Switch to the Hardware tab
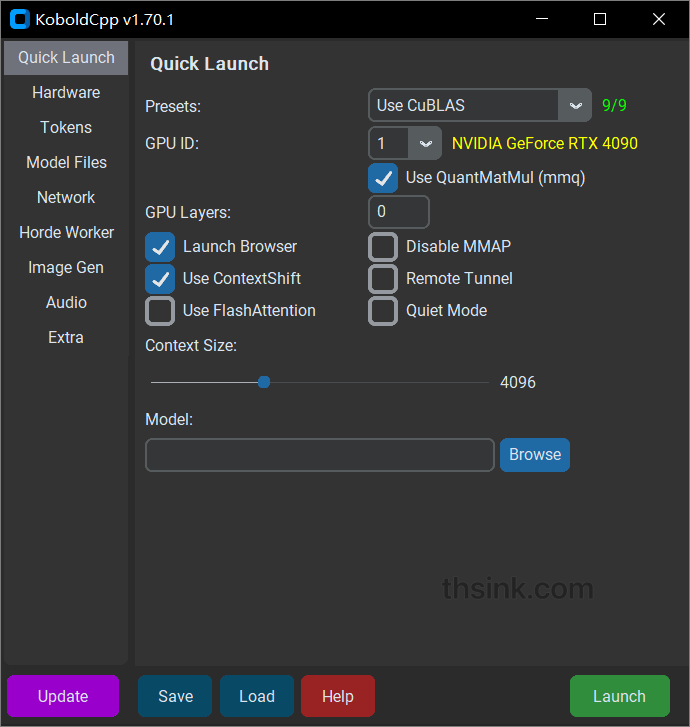This screenshot has height=727, width=690. click(x=66, y=93)
